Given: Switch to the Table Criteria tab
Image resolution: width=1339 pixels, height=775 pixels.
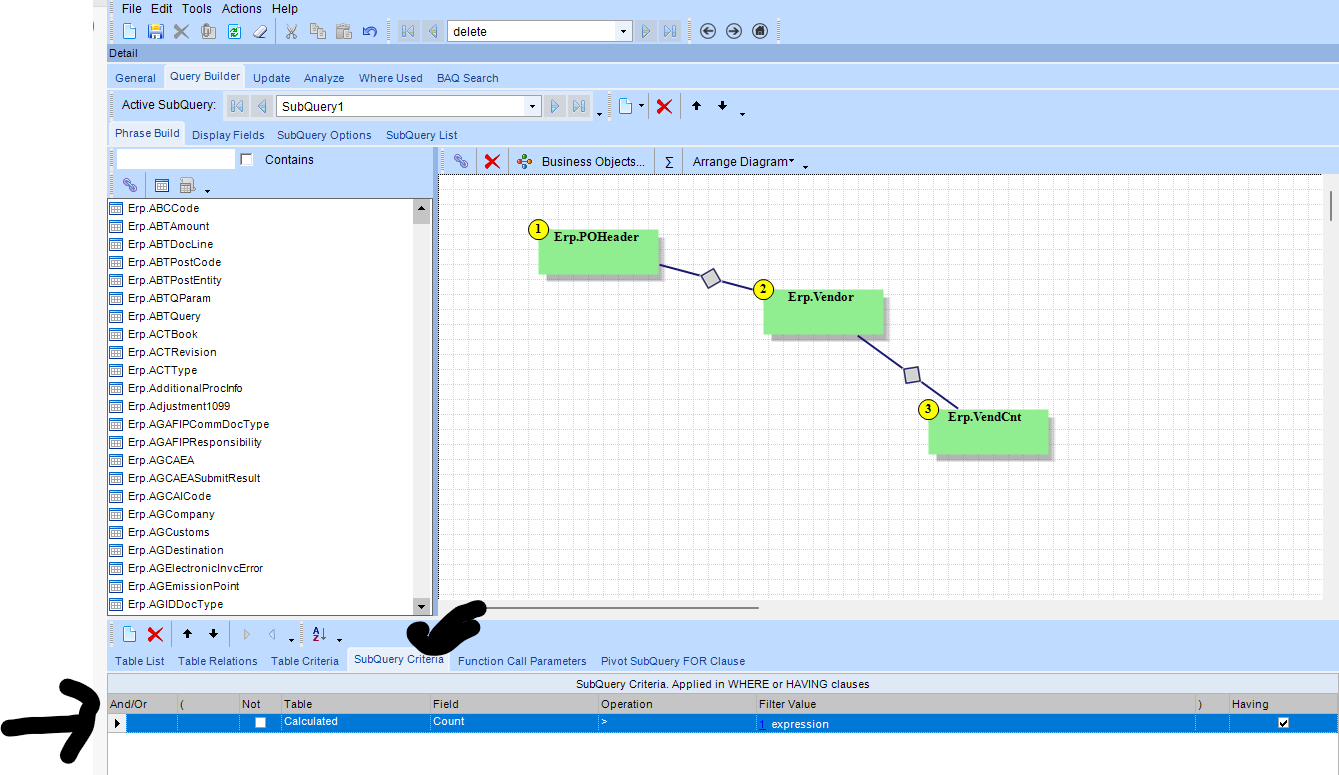Looking at the screenshot, I should [x=305, y=661].
